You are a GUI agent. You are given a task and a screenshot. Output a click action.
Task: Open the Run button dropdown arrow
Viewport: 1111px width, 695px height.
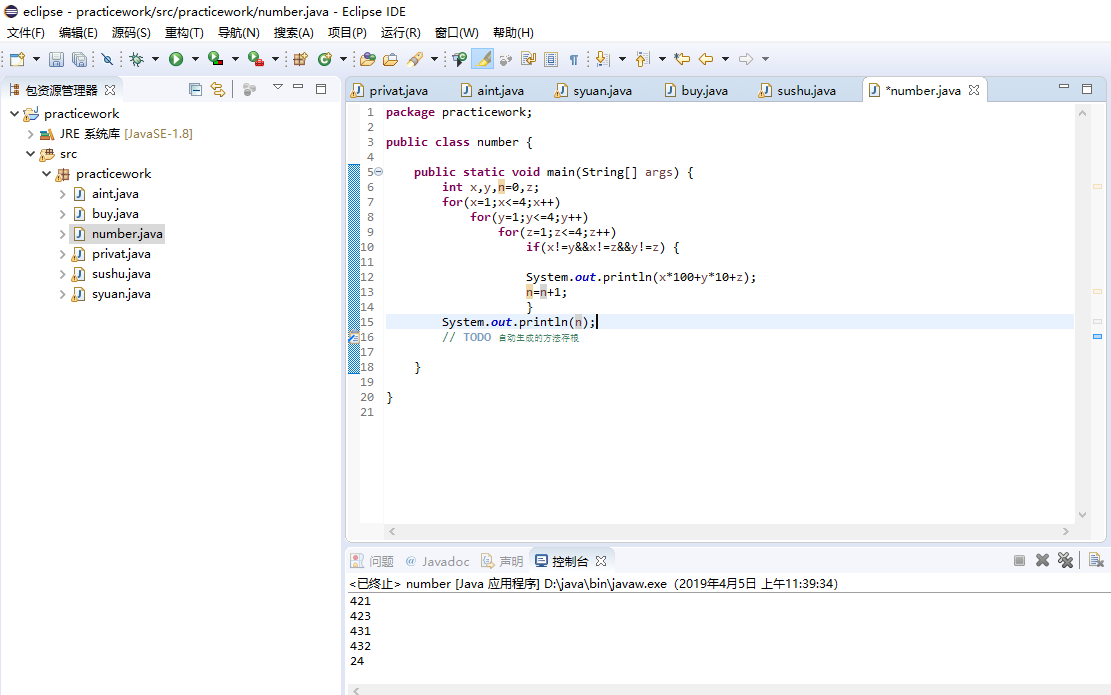[195, 59]
